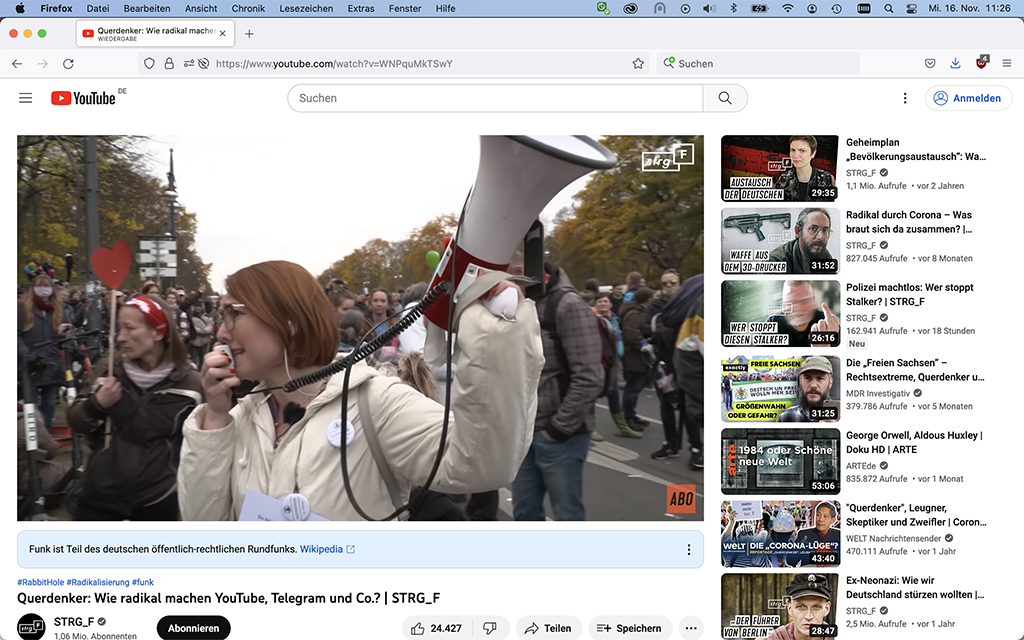Show site security padlock info

(169, 63)
